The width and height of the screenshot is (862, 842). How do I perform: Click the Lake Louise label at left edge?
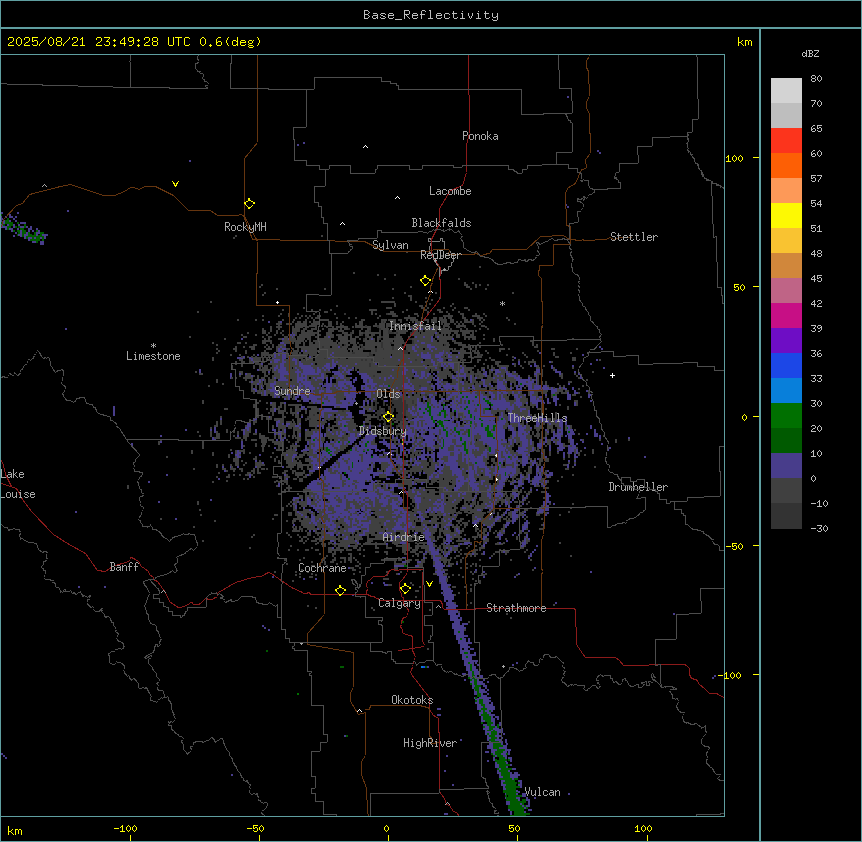[x=18, y=484]
